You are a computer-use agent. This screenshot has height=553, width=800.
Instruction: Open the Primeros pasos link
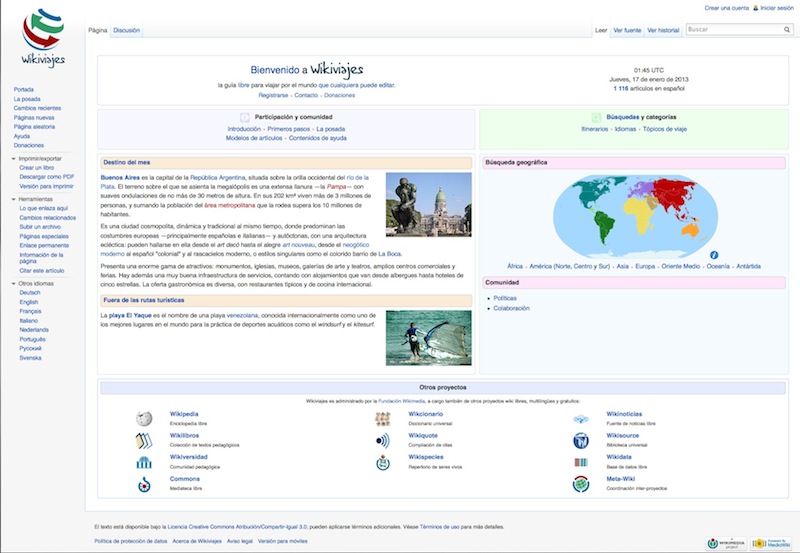[x=288, y=129]
